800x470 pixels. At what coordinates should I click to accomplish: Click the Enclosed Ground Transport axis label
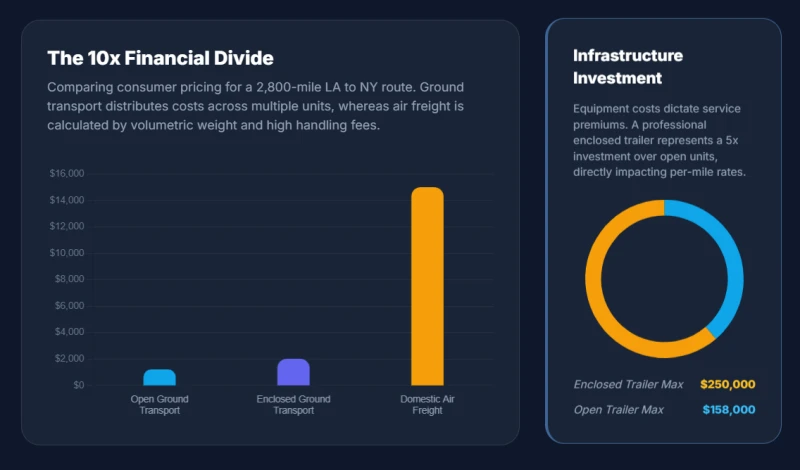293,405
